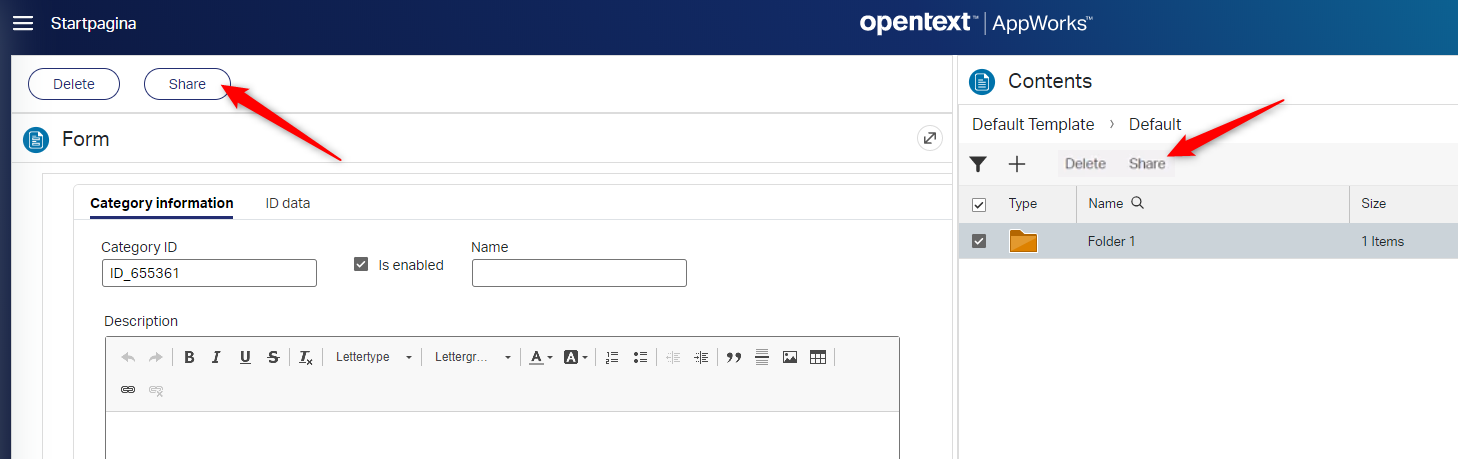The width and height of the screenshot is (1458, 459).
Task: Switch to the ID data tab
Action: (287, 203)
